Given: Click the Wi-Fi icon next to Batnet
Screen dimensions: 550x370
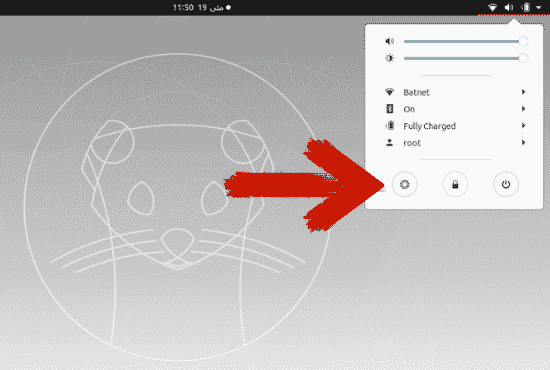Looking at the screenshot, I should point(389,92).
